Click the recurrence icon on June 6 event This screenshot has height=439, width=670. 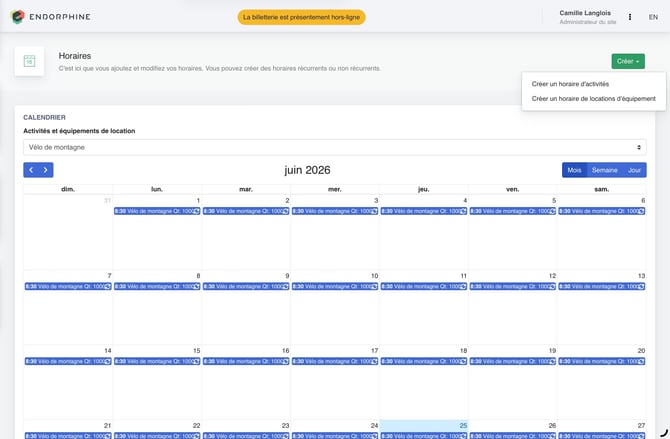pyautogui.click(x=641, y=211)
